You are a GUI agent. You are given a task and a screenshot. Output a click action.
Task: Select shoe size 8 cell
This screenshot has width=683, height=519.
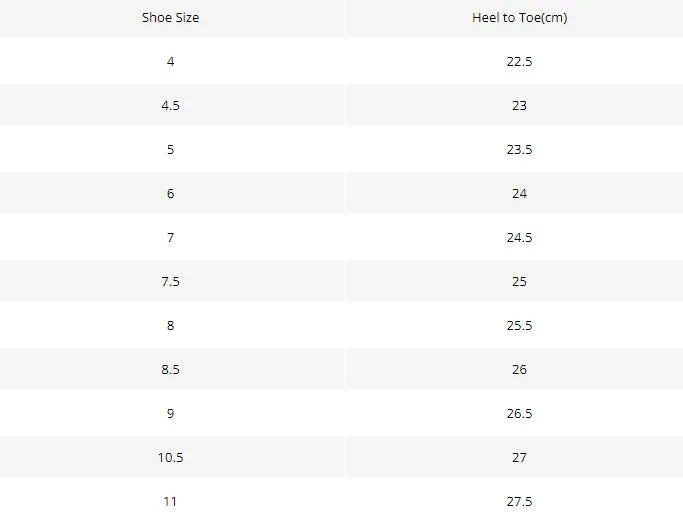170,326
